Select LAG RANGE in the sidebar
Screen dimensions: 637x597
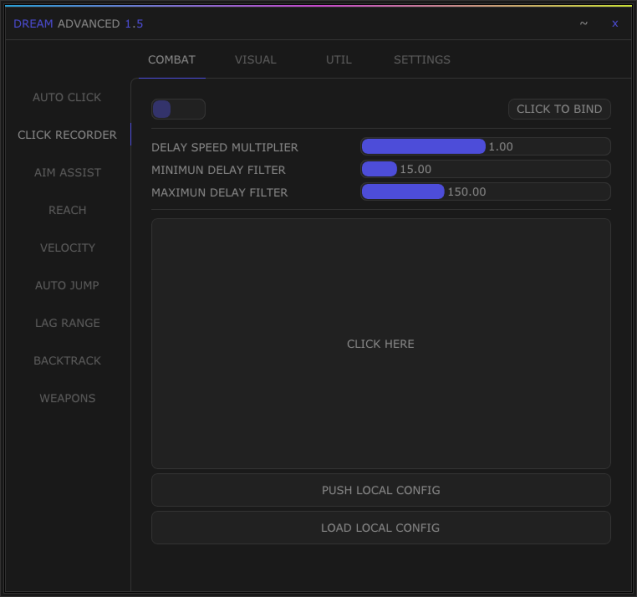pyautogui.click(x=67, y=324)
